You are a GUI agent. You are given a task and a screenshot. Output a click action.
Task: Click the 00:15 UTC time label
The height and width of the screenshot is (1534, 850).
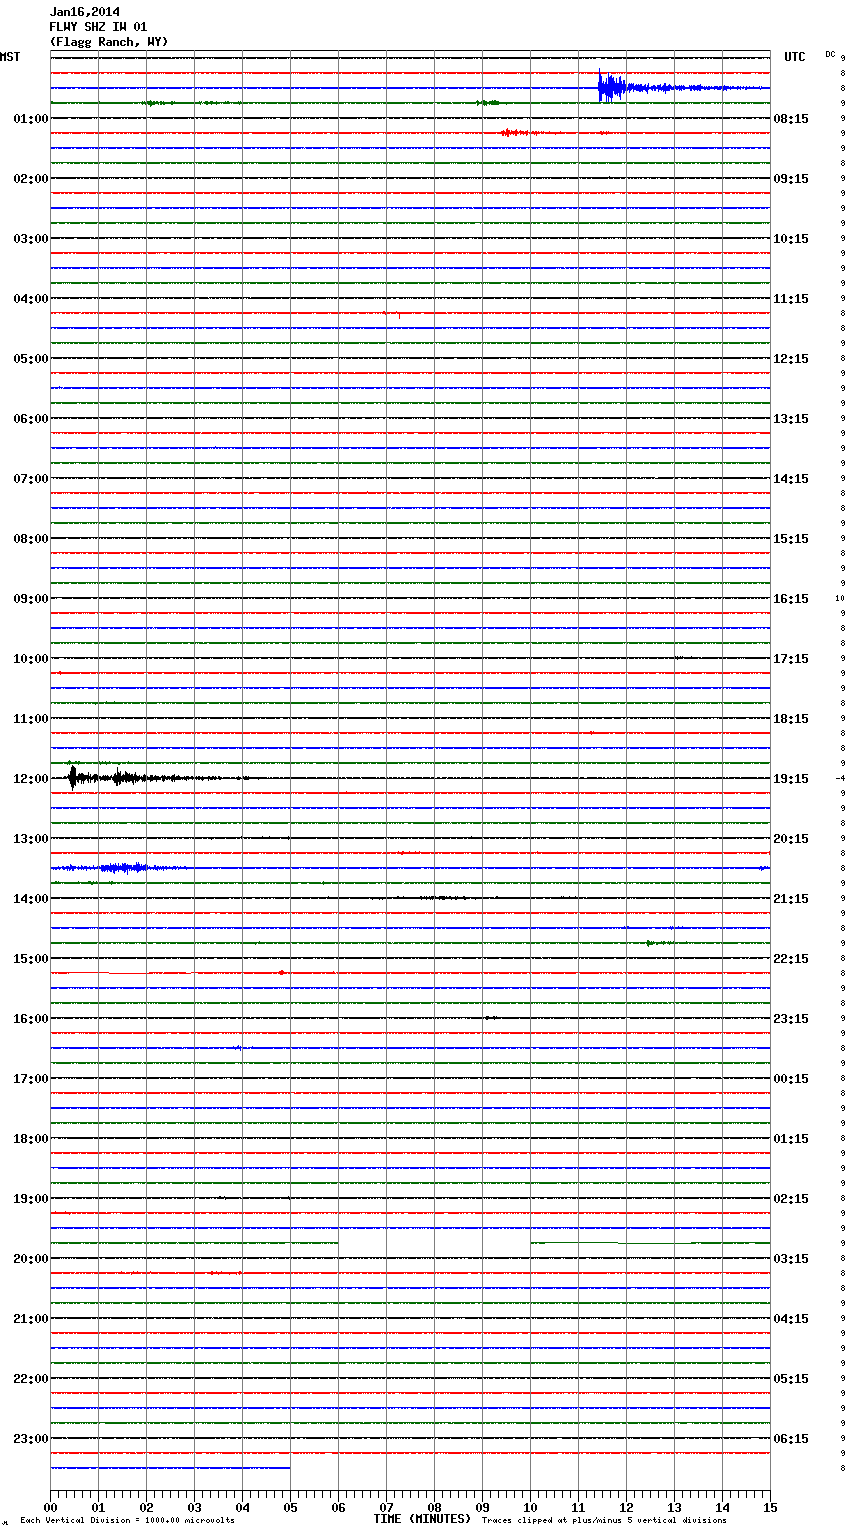point(791,1079)
